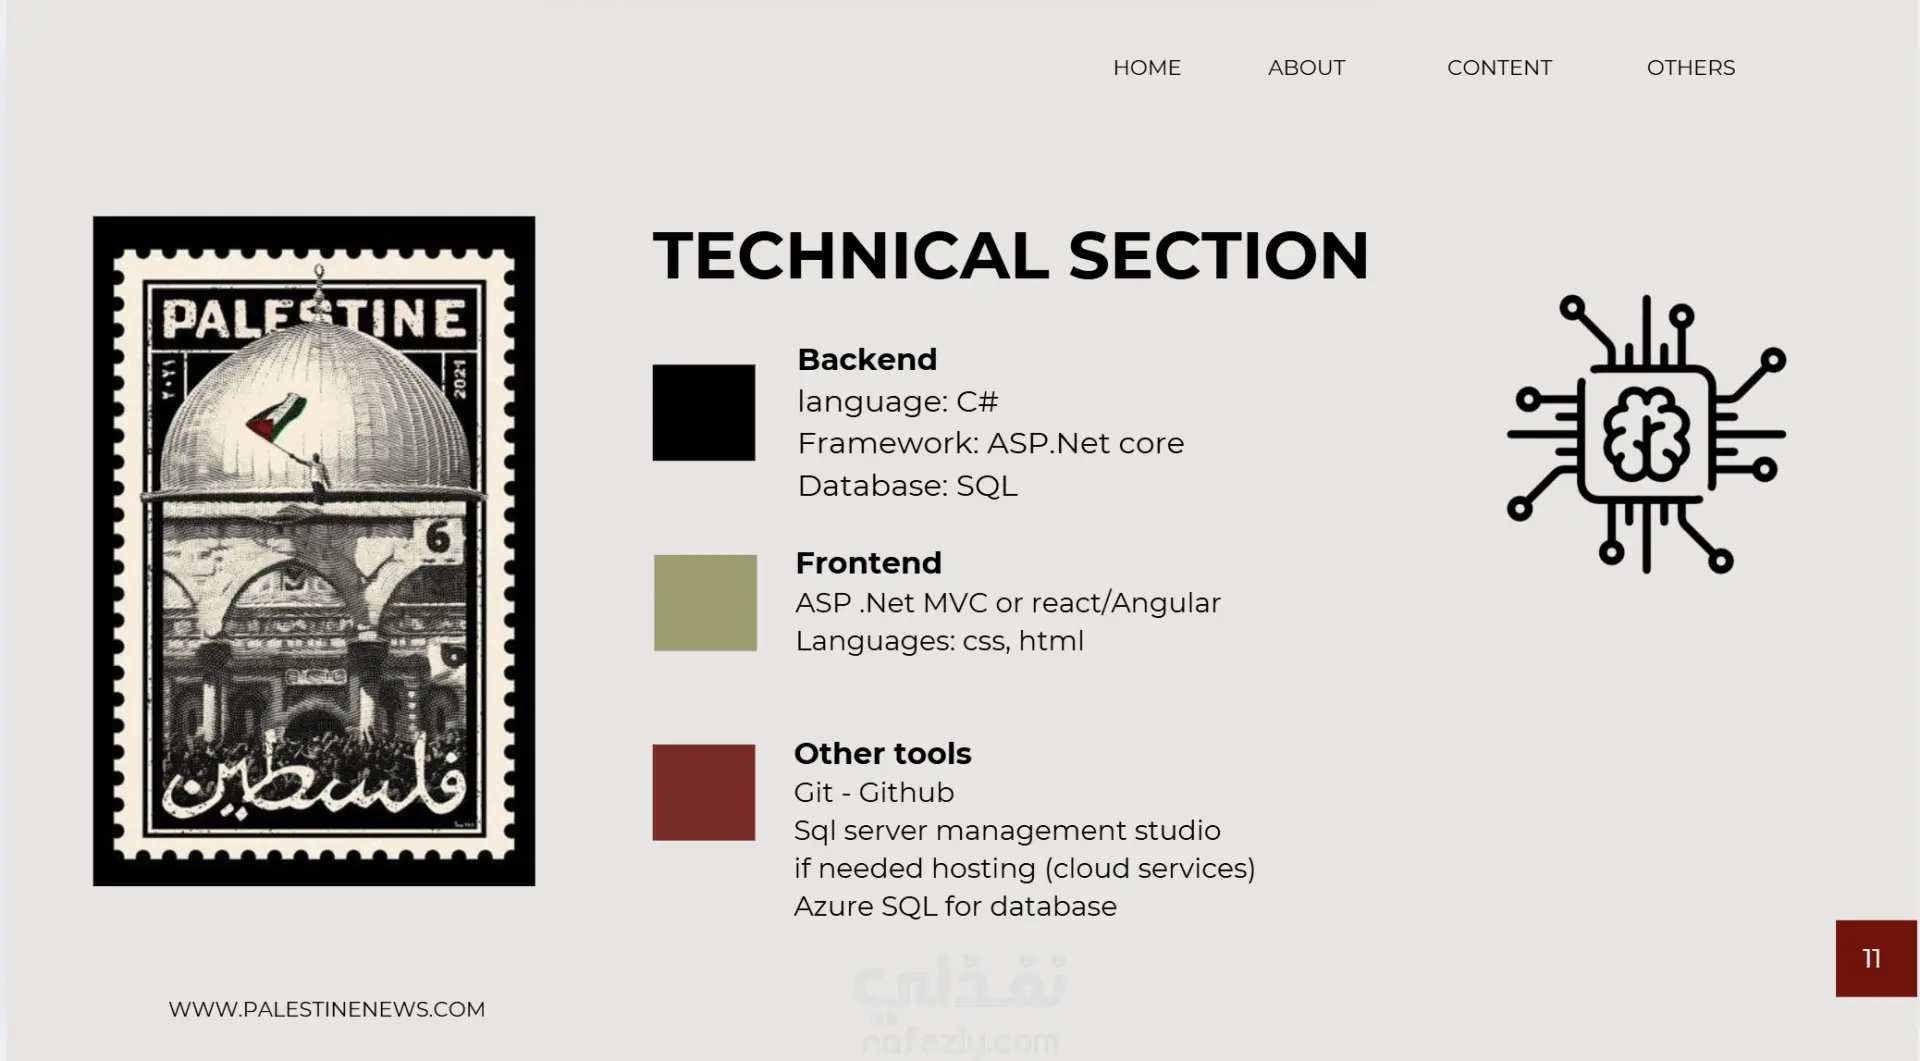The image size is (1920, 1061).
Task: Click the "Git - Github" text line
Action: pyautogui.click(x=873, y=792)
